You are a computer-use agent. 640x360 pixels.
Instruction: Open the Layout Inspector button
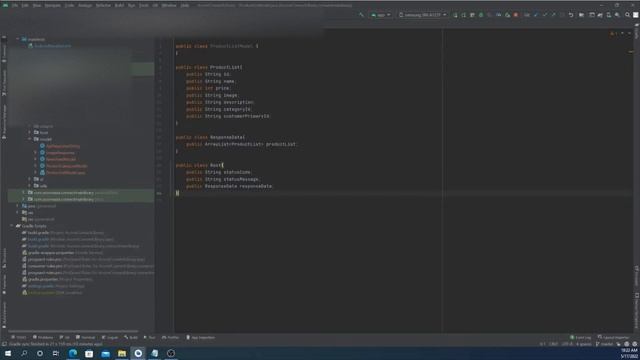pos(613,338)
